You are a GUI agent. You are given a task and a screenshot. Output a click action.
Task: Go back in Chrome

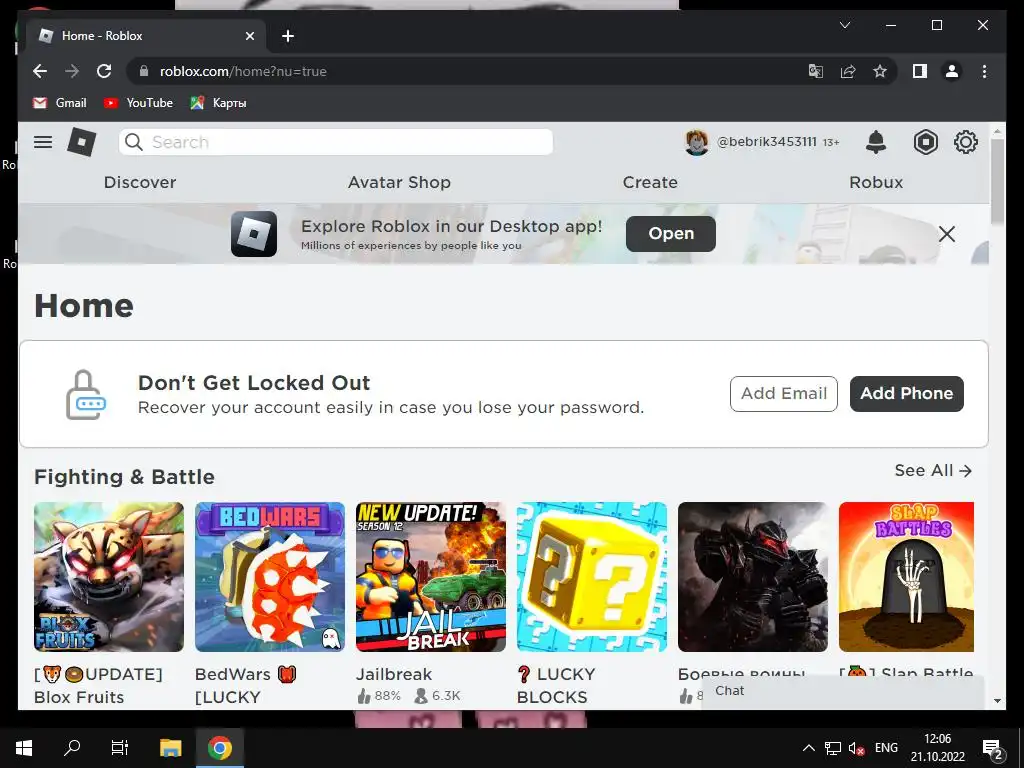[40, 71]
